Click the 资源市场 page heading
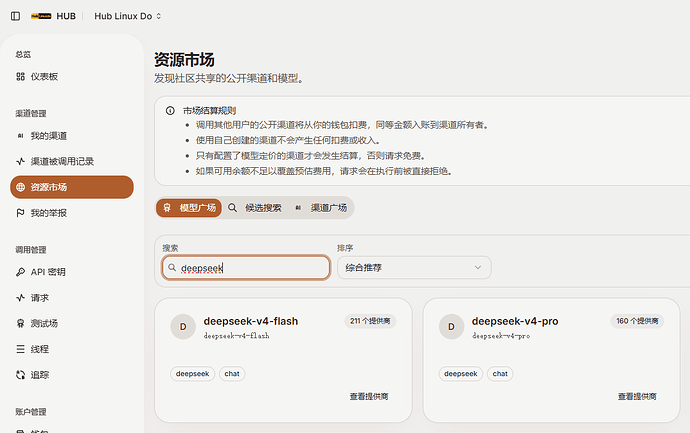 [x=184, y=59]
